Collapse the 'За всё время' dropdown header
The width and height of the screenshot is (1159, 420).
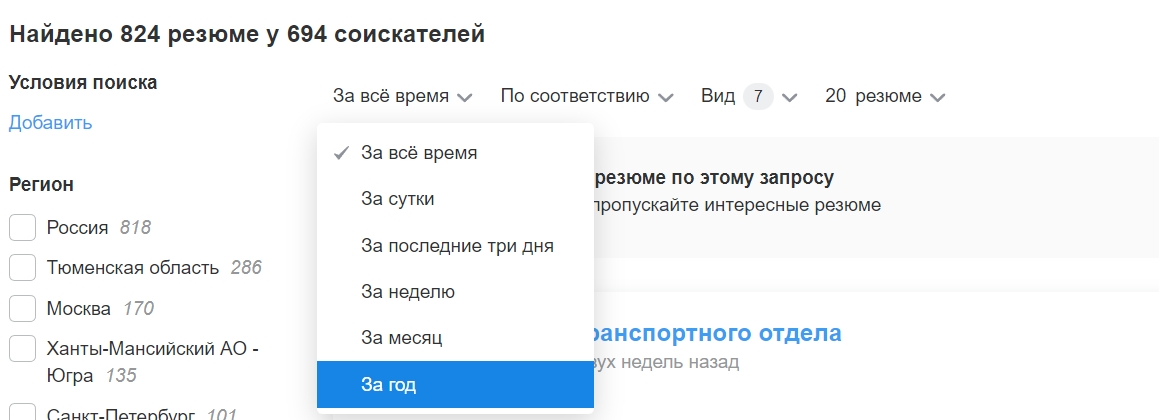coord(402,96)
